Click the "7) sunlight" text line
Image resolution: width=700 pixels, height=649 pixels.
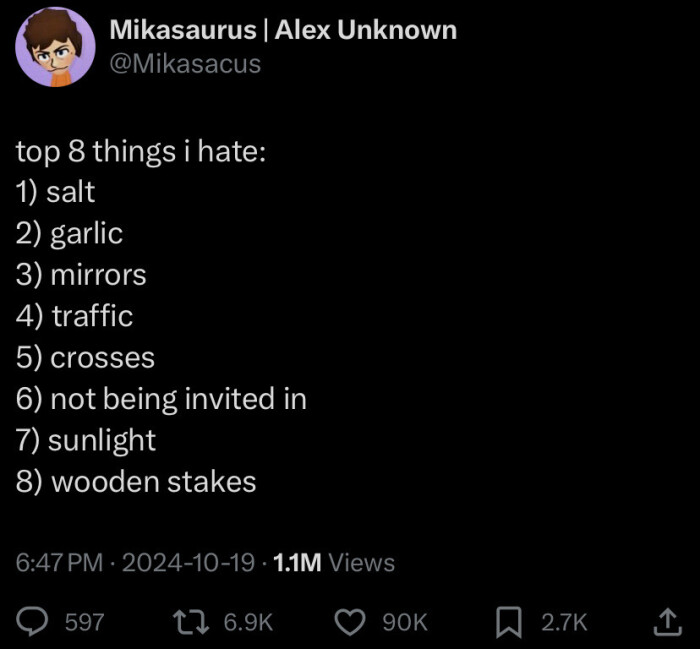[86, 440]
